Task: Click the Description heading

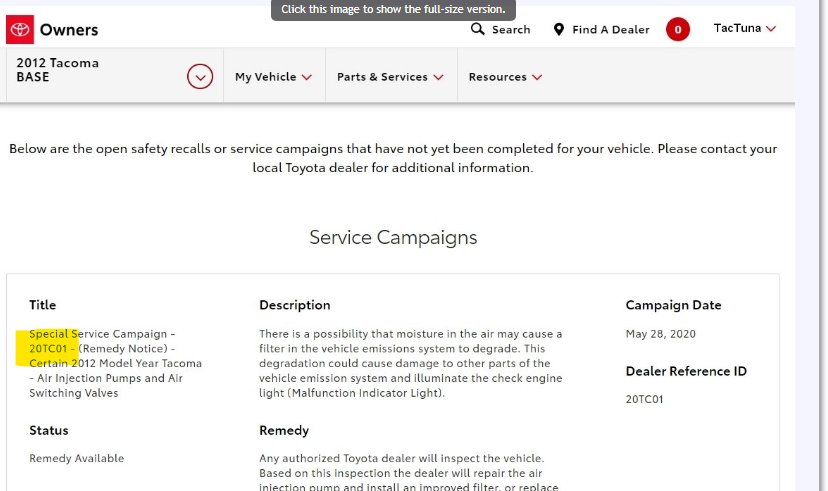Action: point(295,305)
